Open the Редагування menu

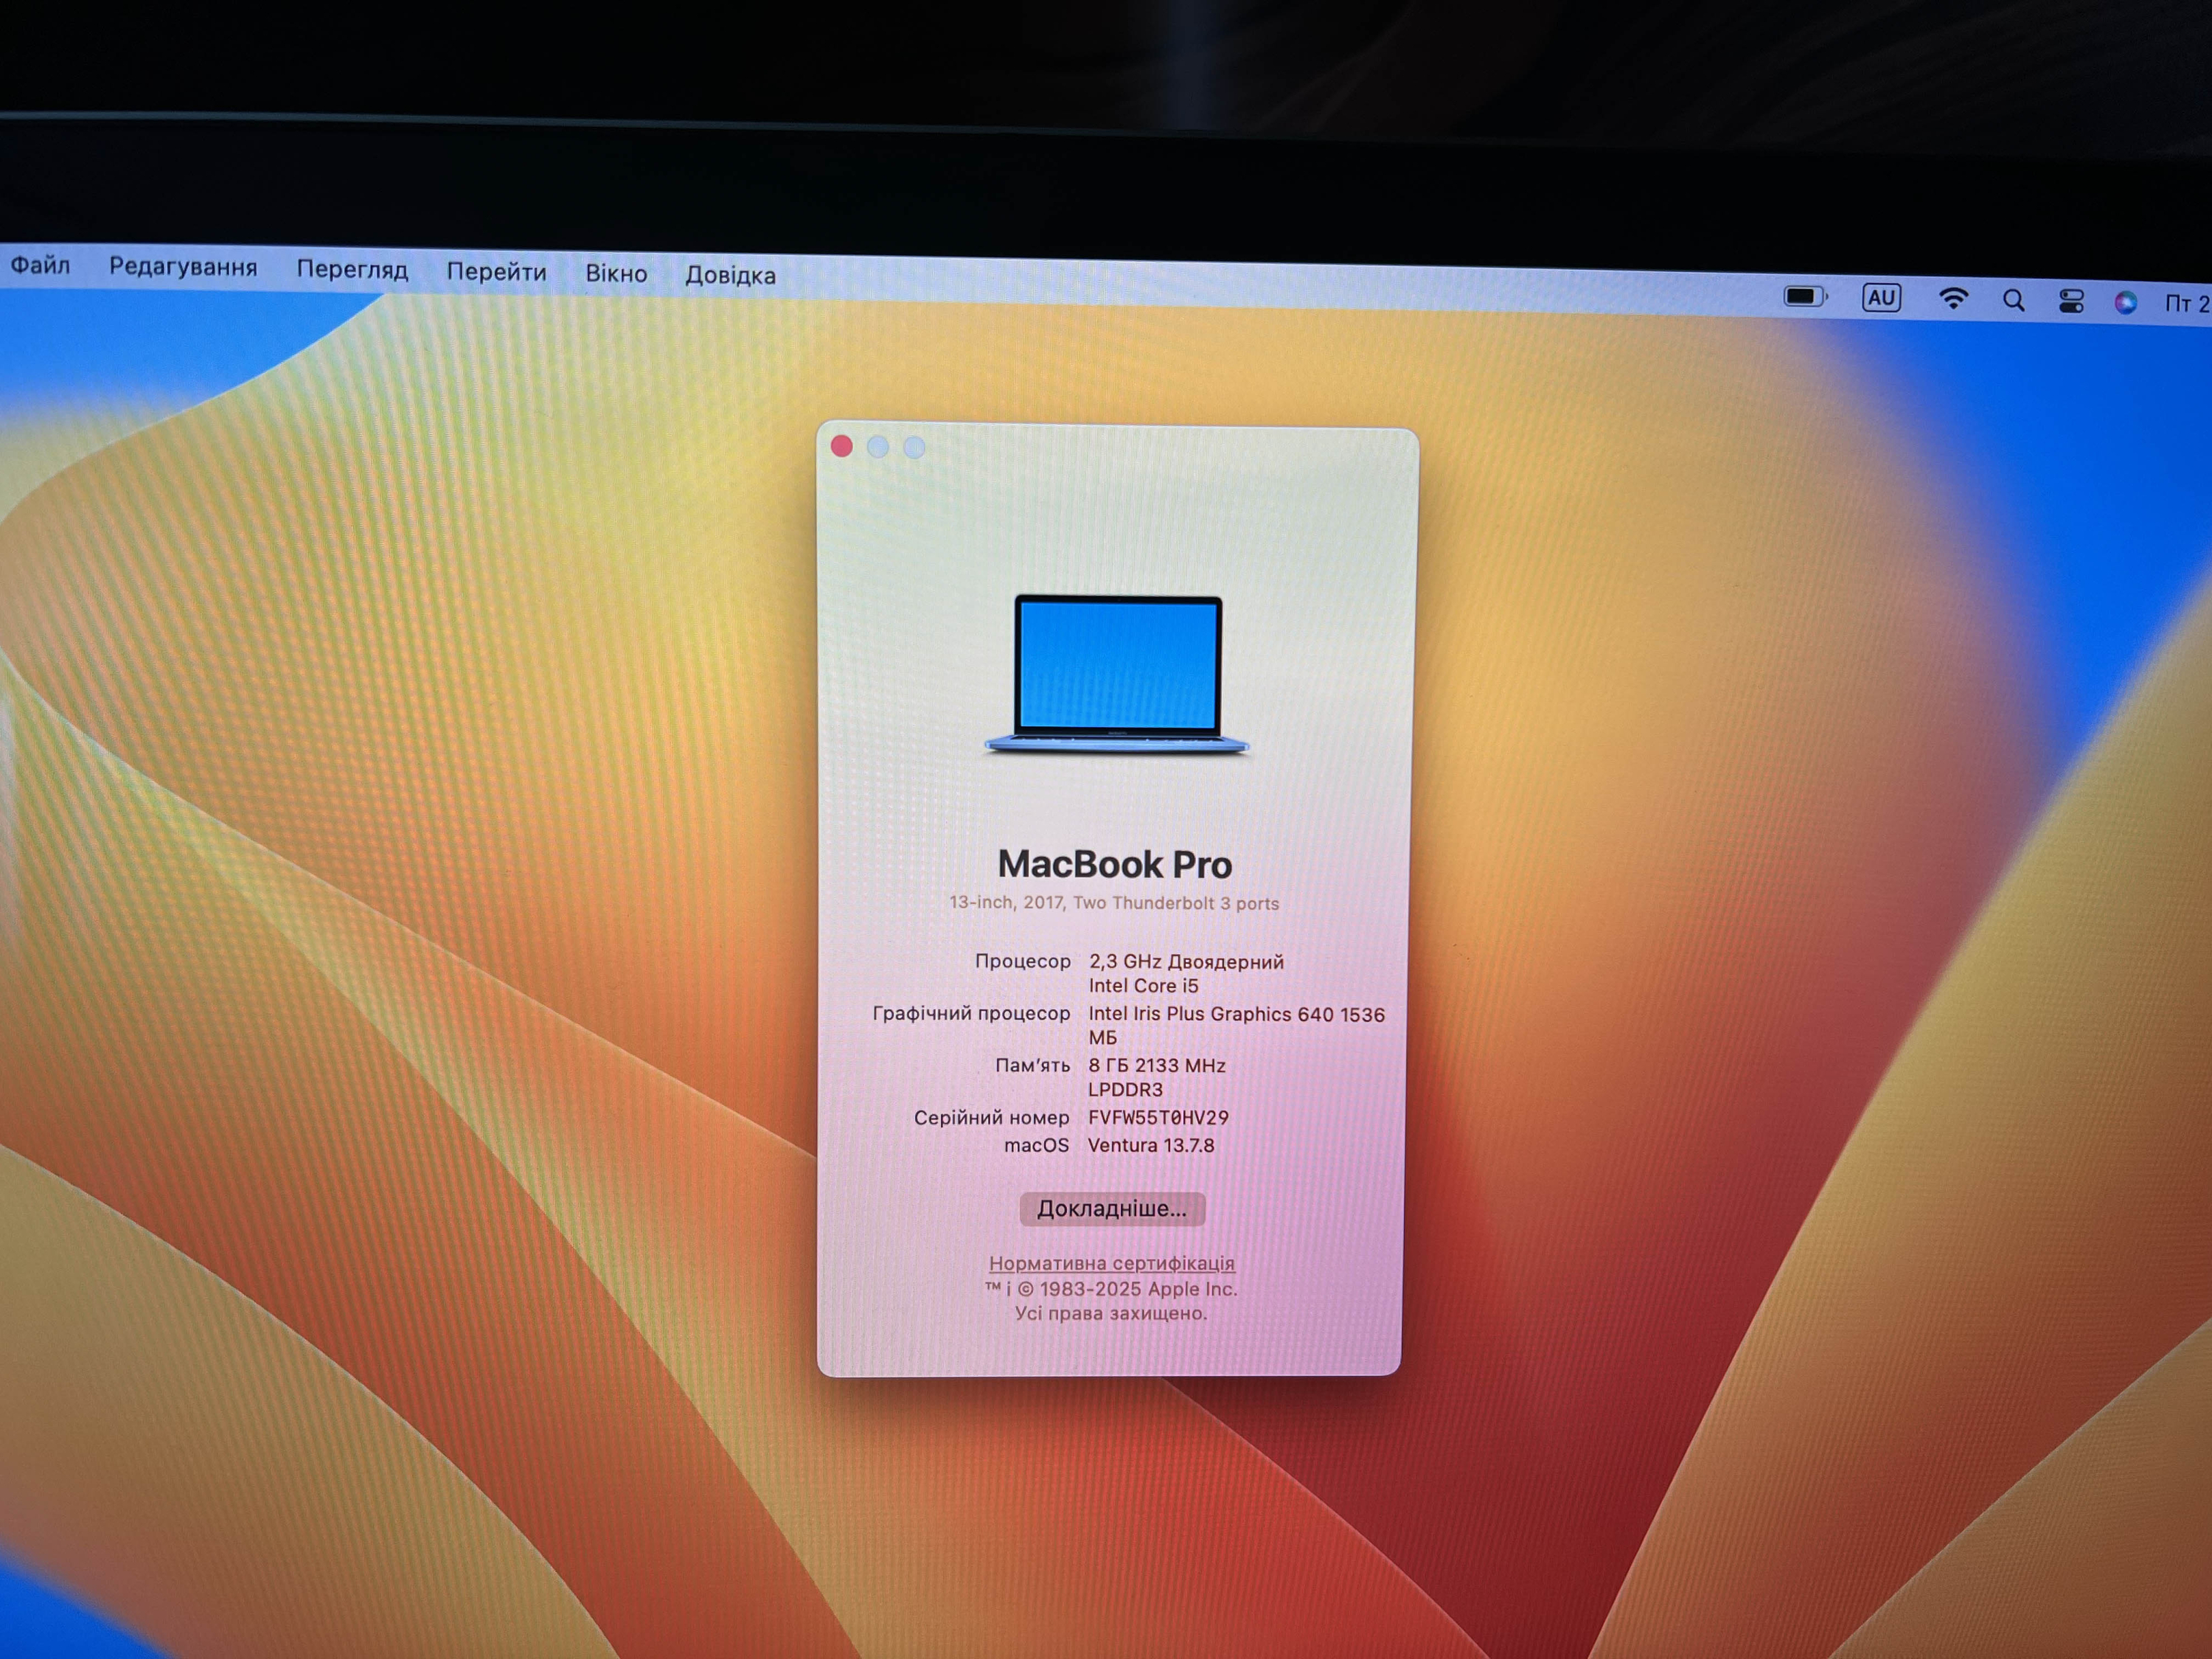click(x=183, y=267)
